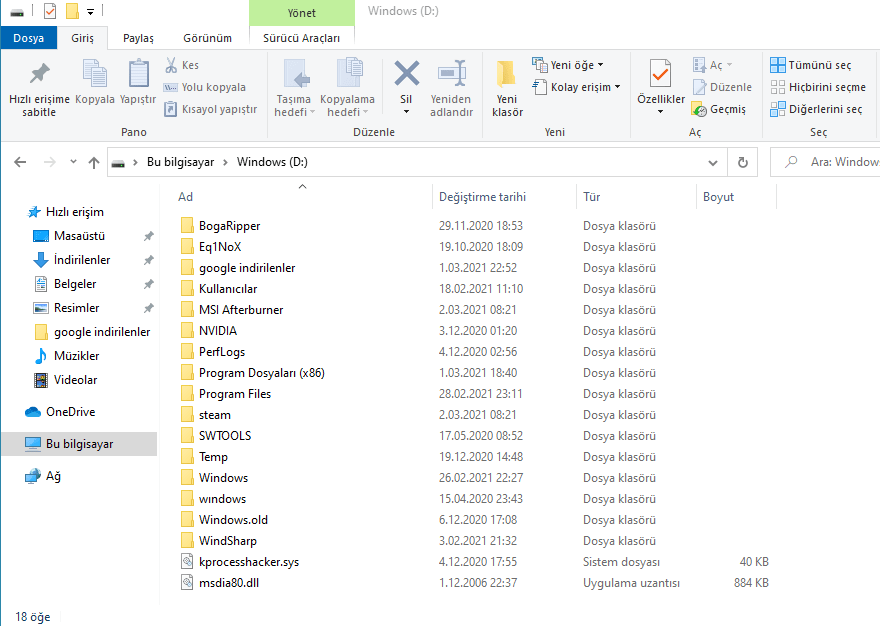This screenshot has height=626, width=880.
Task: Switch to the Giriş ribbon tab
Action: (x=82, y=38)
